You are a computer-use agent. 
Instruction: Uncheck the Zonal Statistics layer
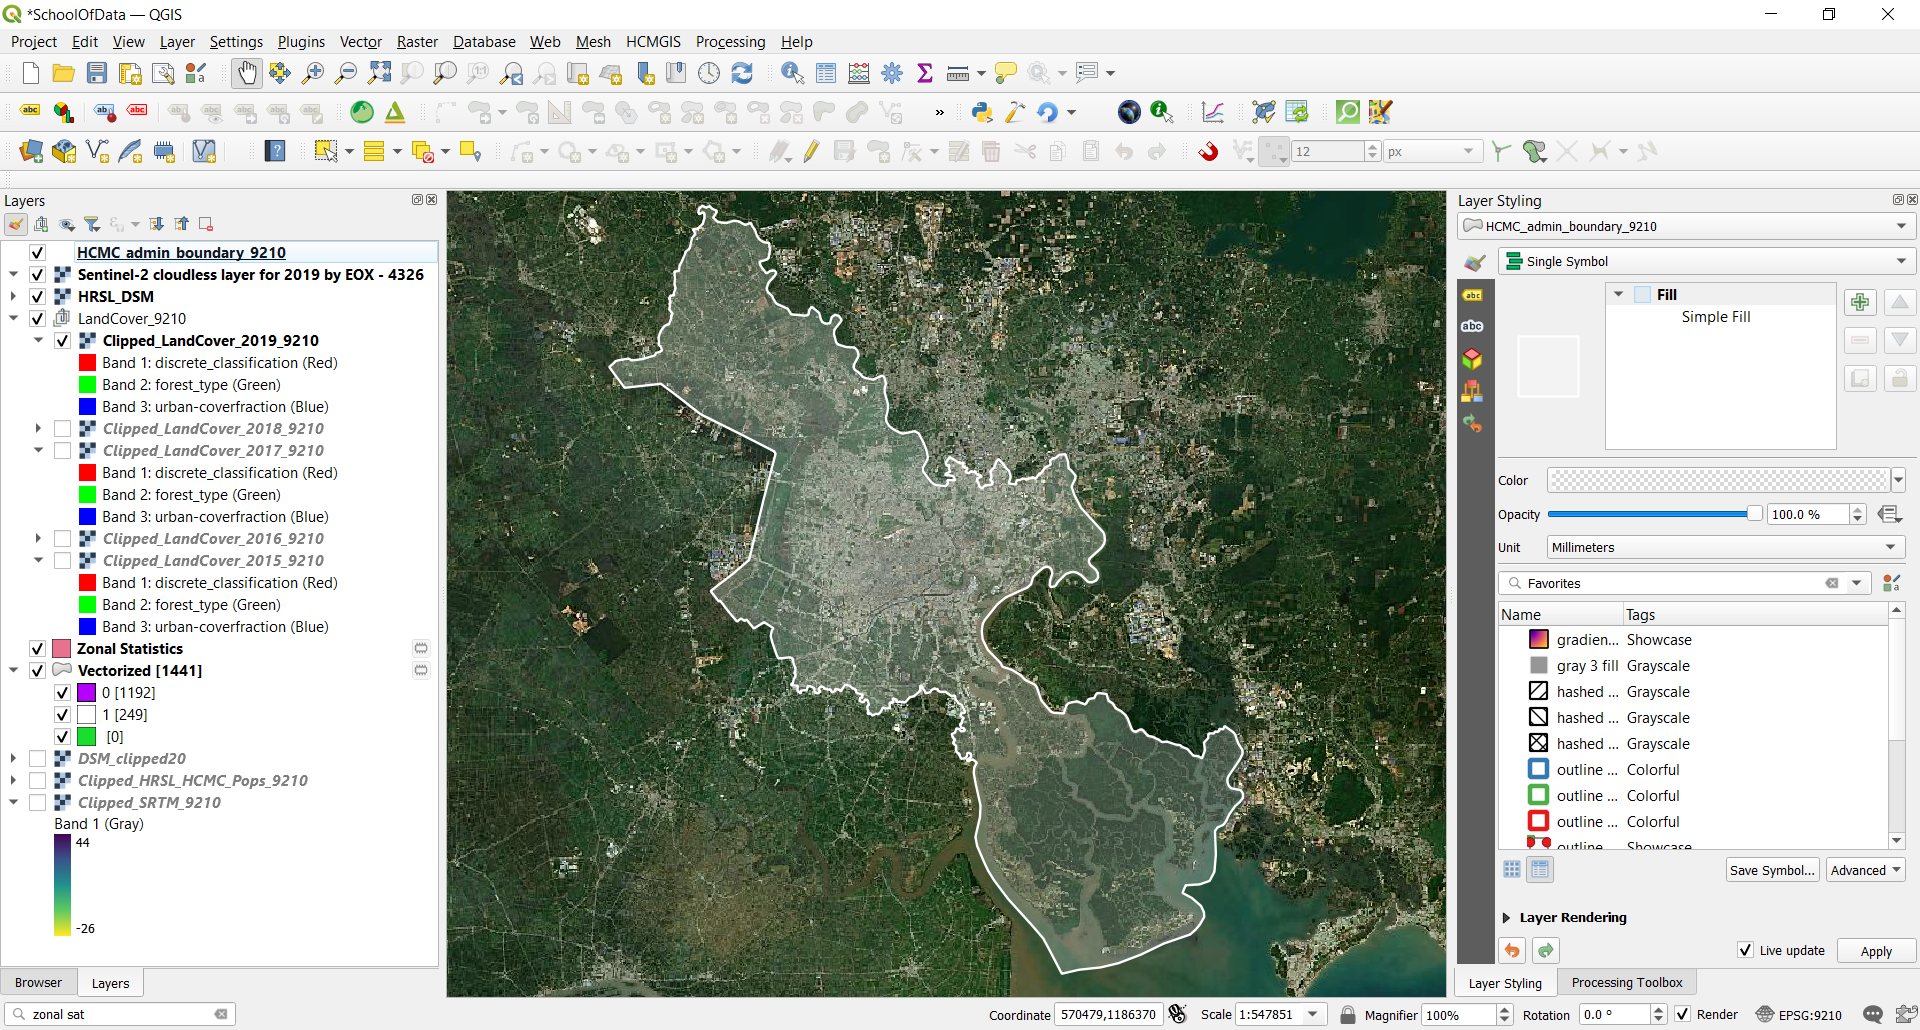point(38,649)
